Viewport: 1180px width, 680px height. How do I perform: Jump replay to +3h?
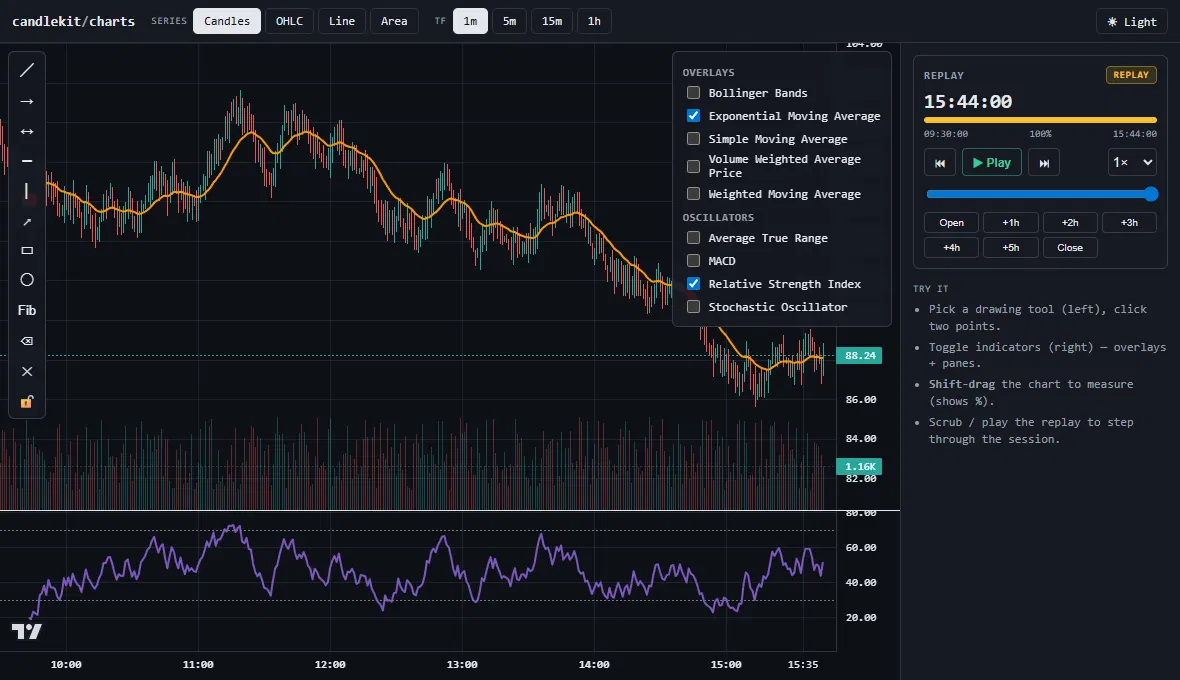pos(1129,223)
